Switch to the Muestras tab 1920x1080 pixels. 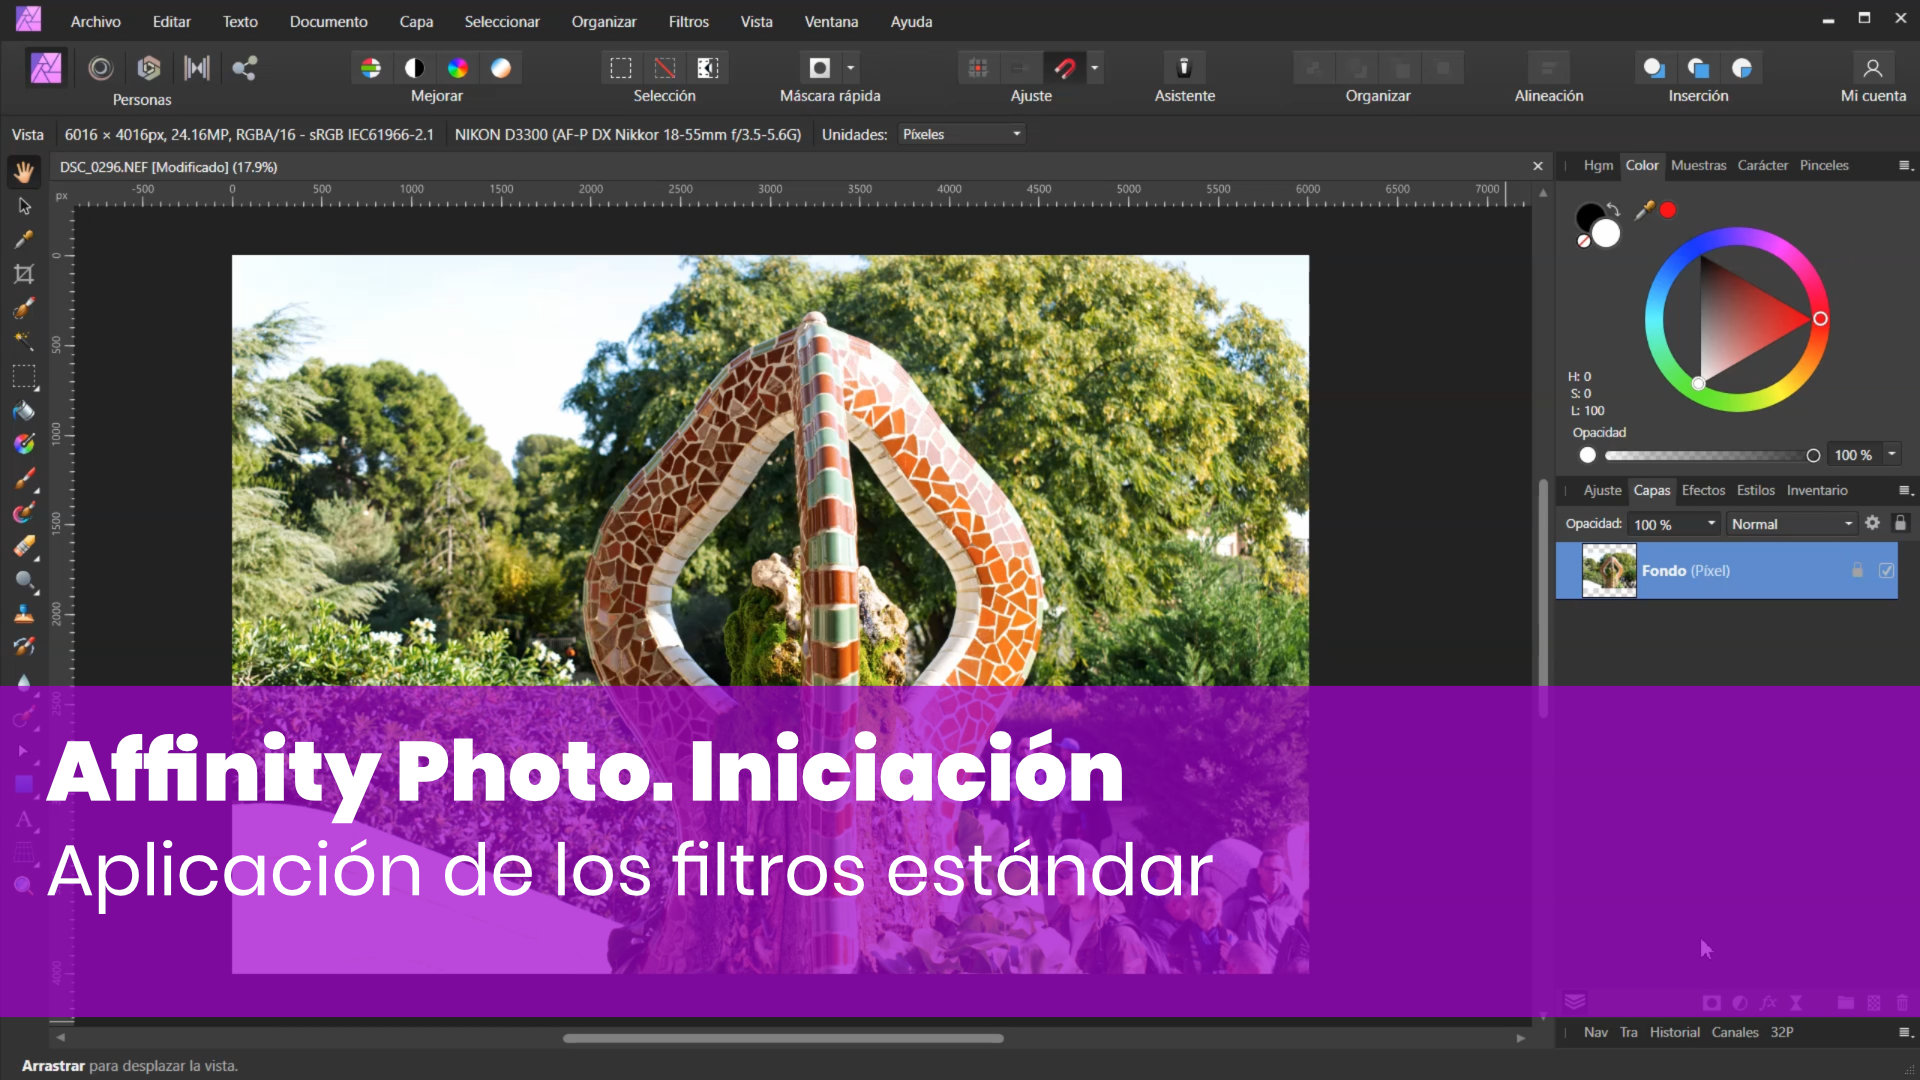click(x=1698, y=165)
